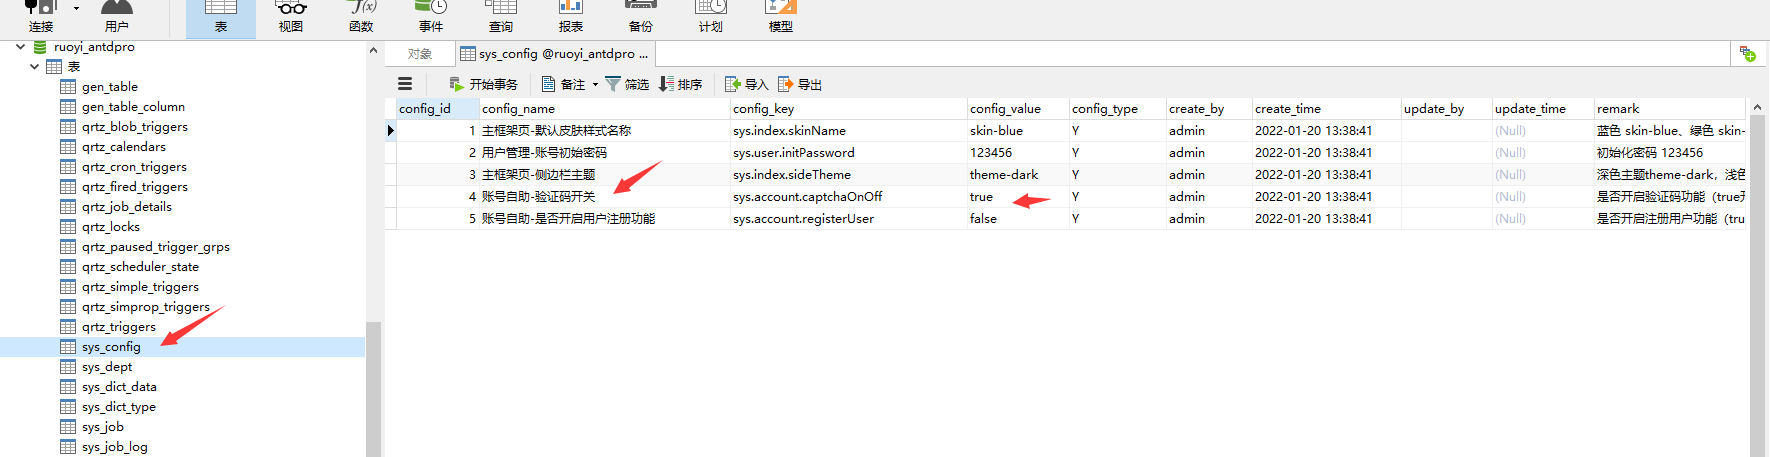Open the 用户 user manager
The height and width of the screenshot is (457, 1770).
tap(117, 17)
